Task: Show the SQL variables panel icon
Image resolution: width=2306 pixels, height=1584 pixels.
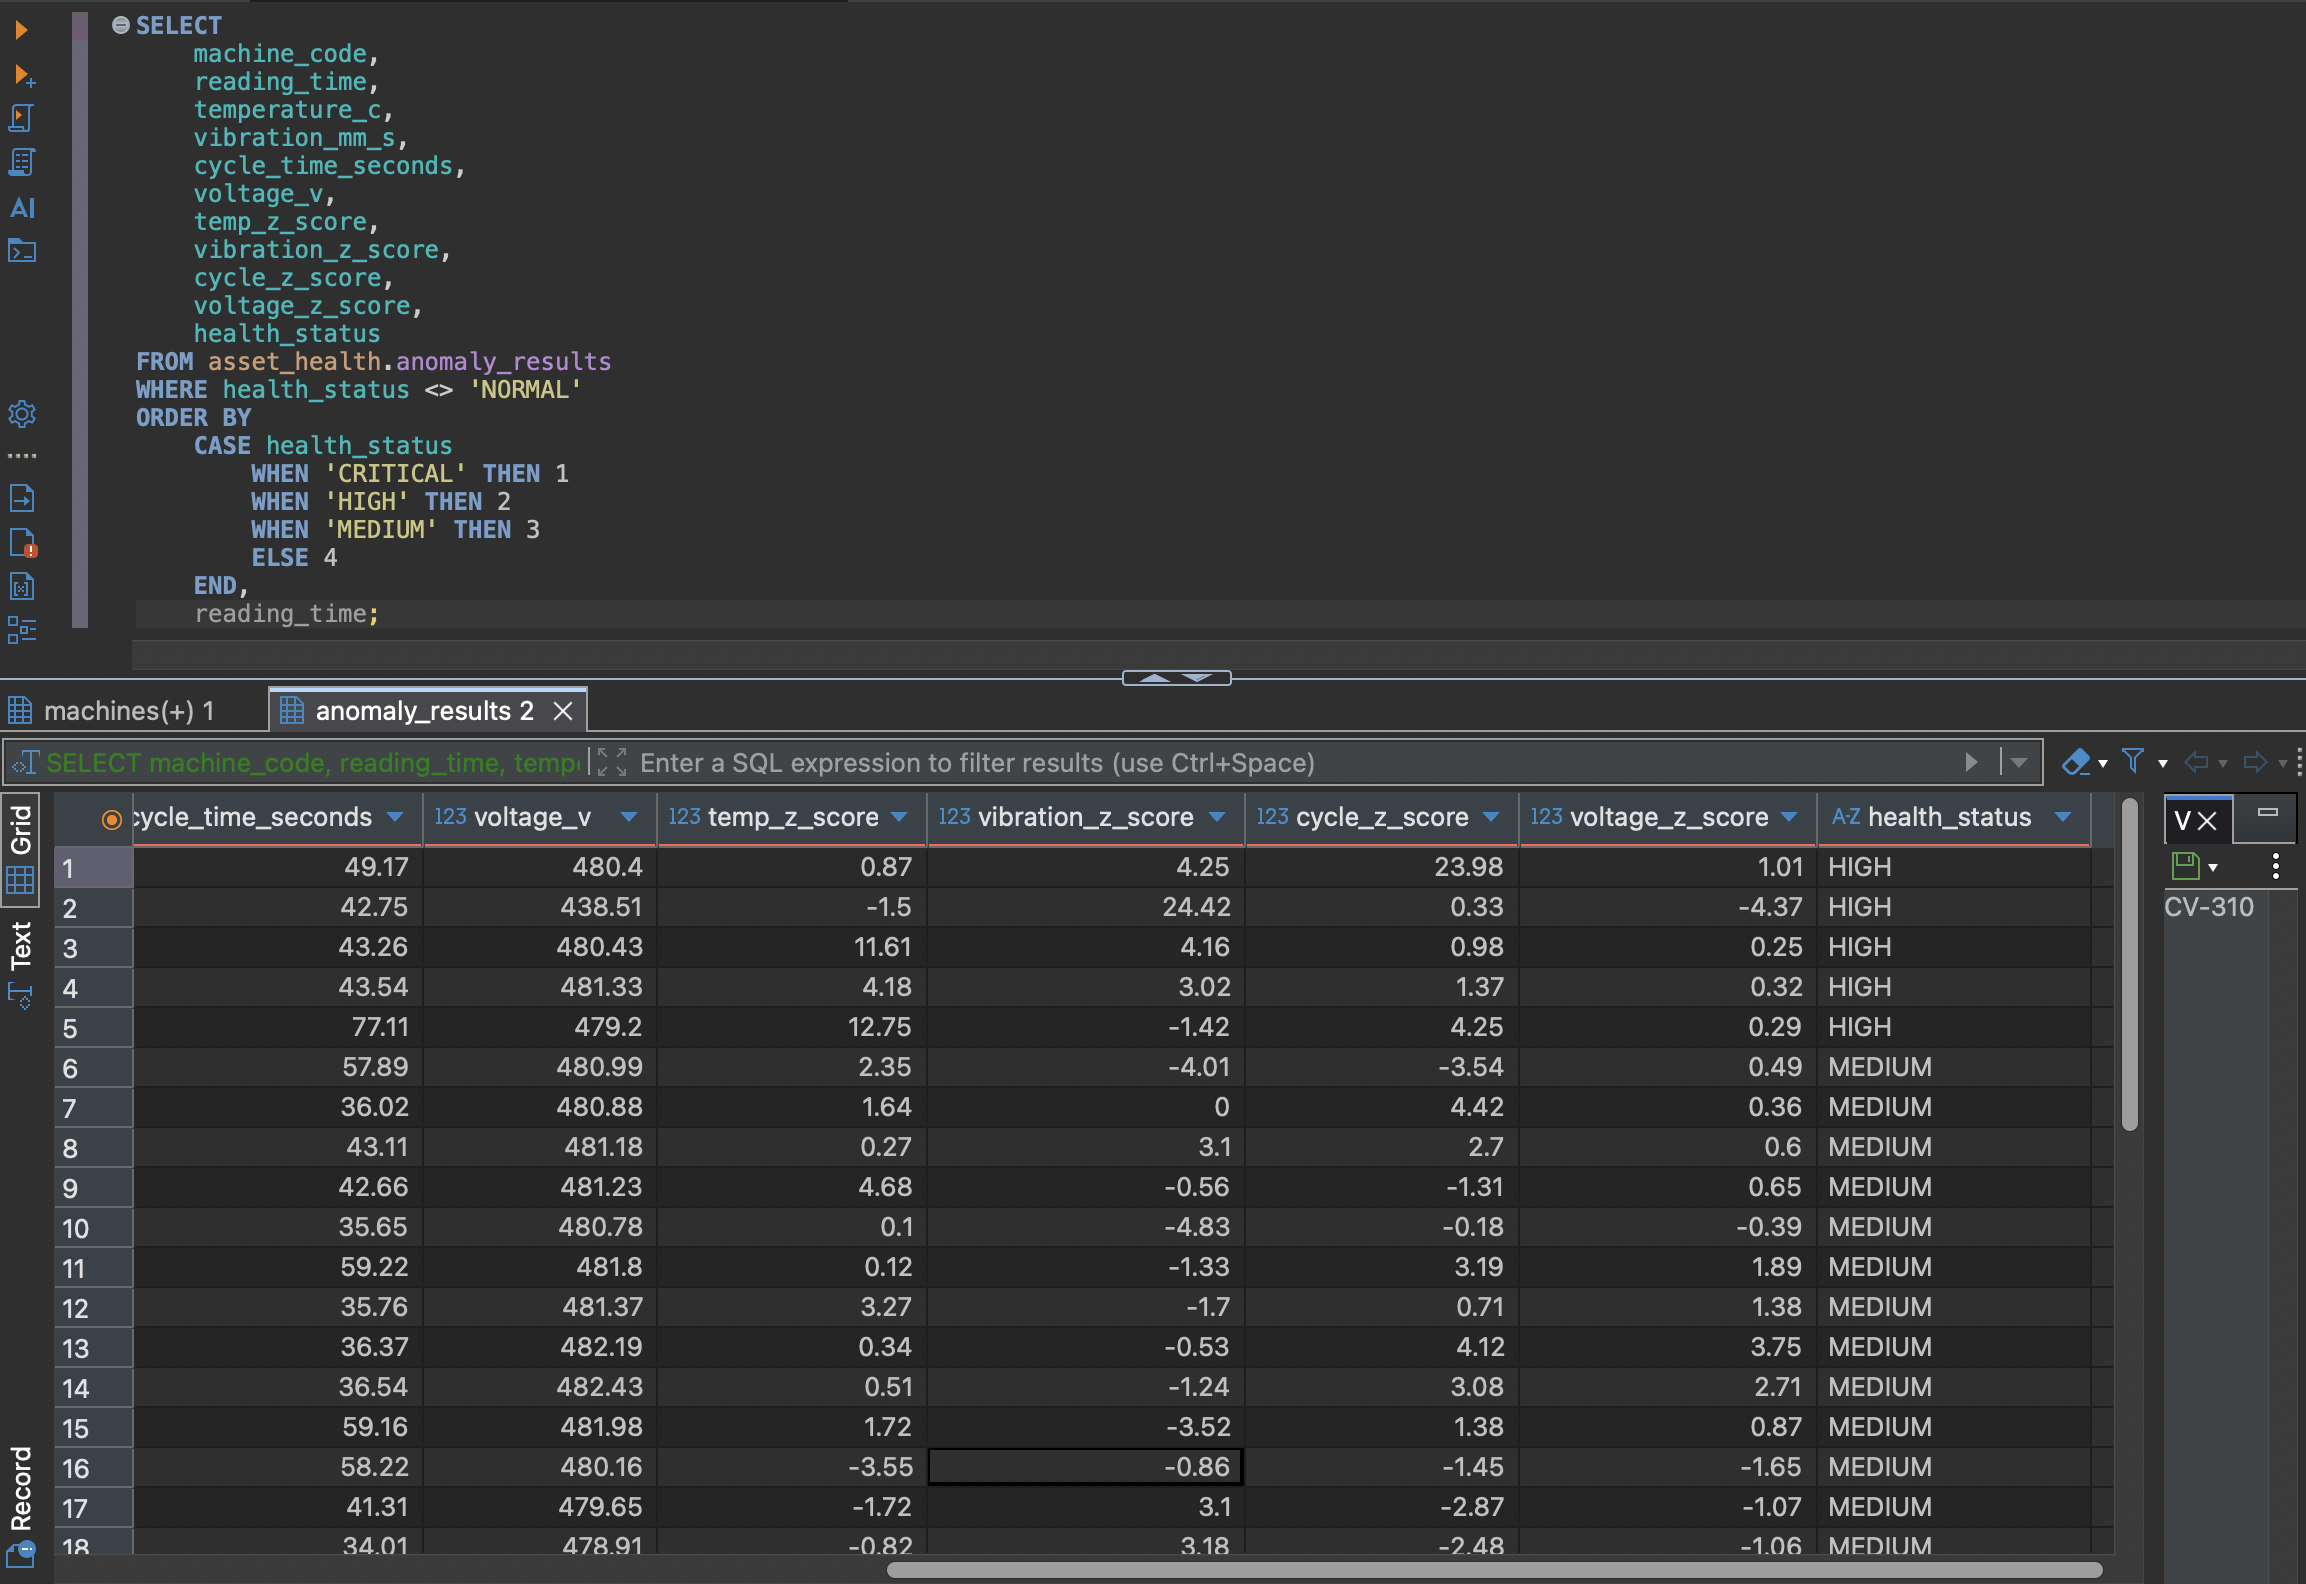Action: point(22,586)
